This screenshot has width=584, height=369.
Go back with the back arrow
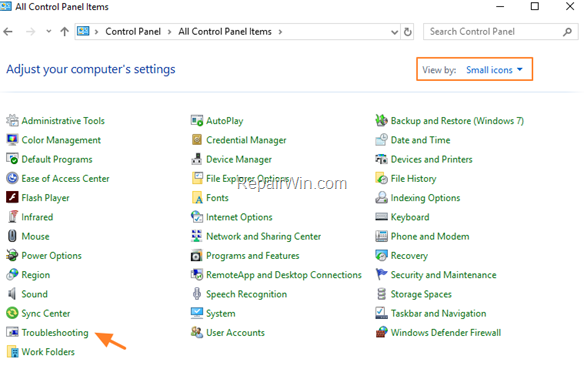coord(8,32)
